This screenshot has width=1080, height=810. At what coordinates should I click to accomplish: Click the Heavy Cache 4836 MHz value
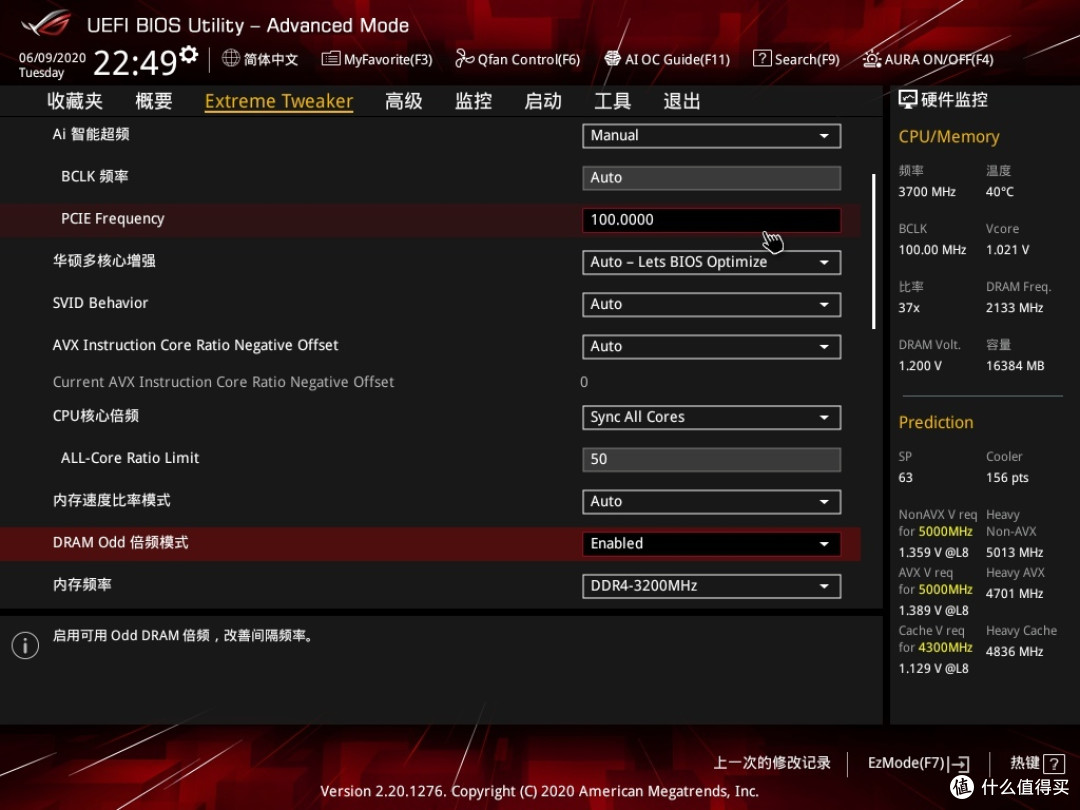tap(1014, 652)
